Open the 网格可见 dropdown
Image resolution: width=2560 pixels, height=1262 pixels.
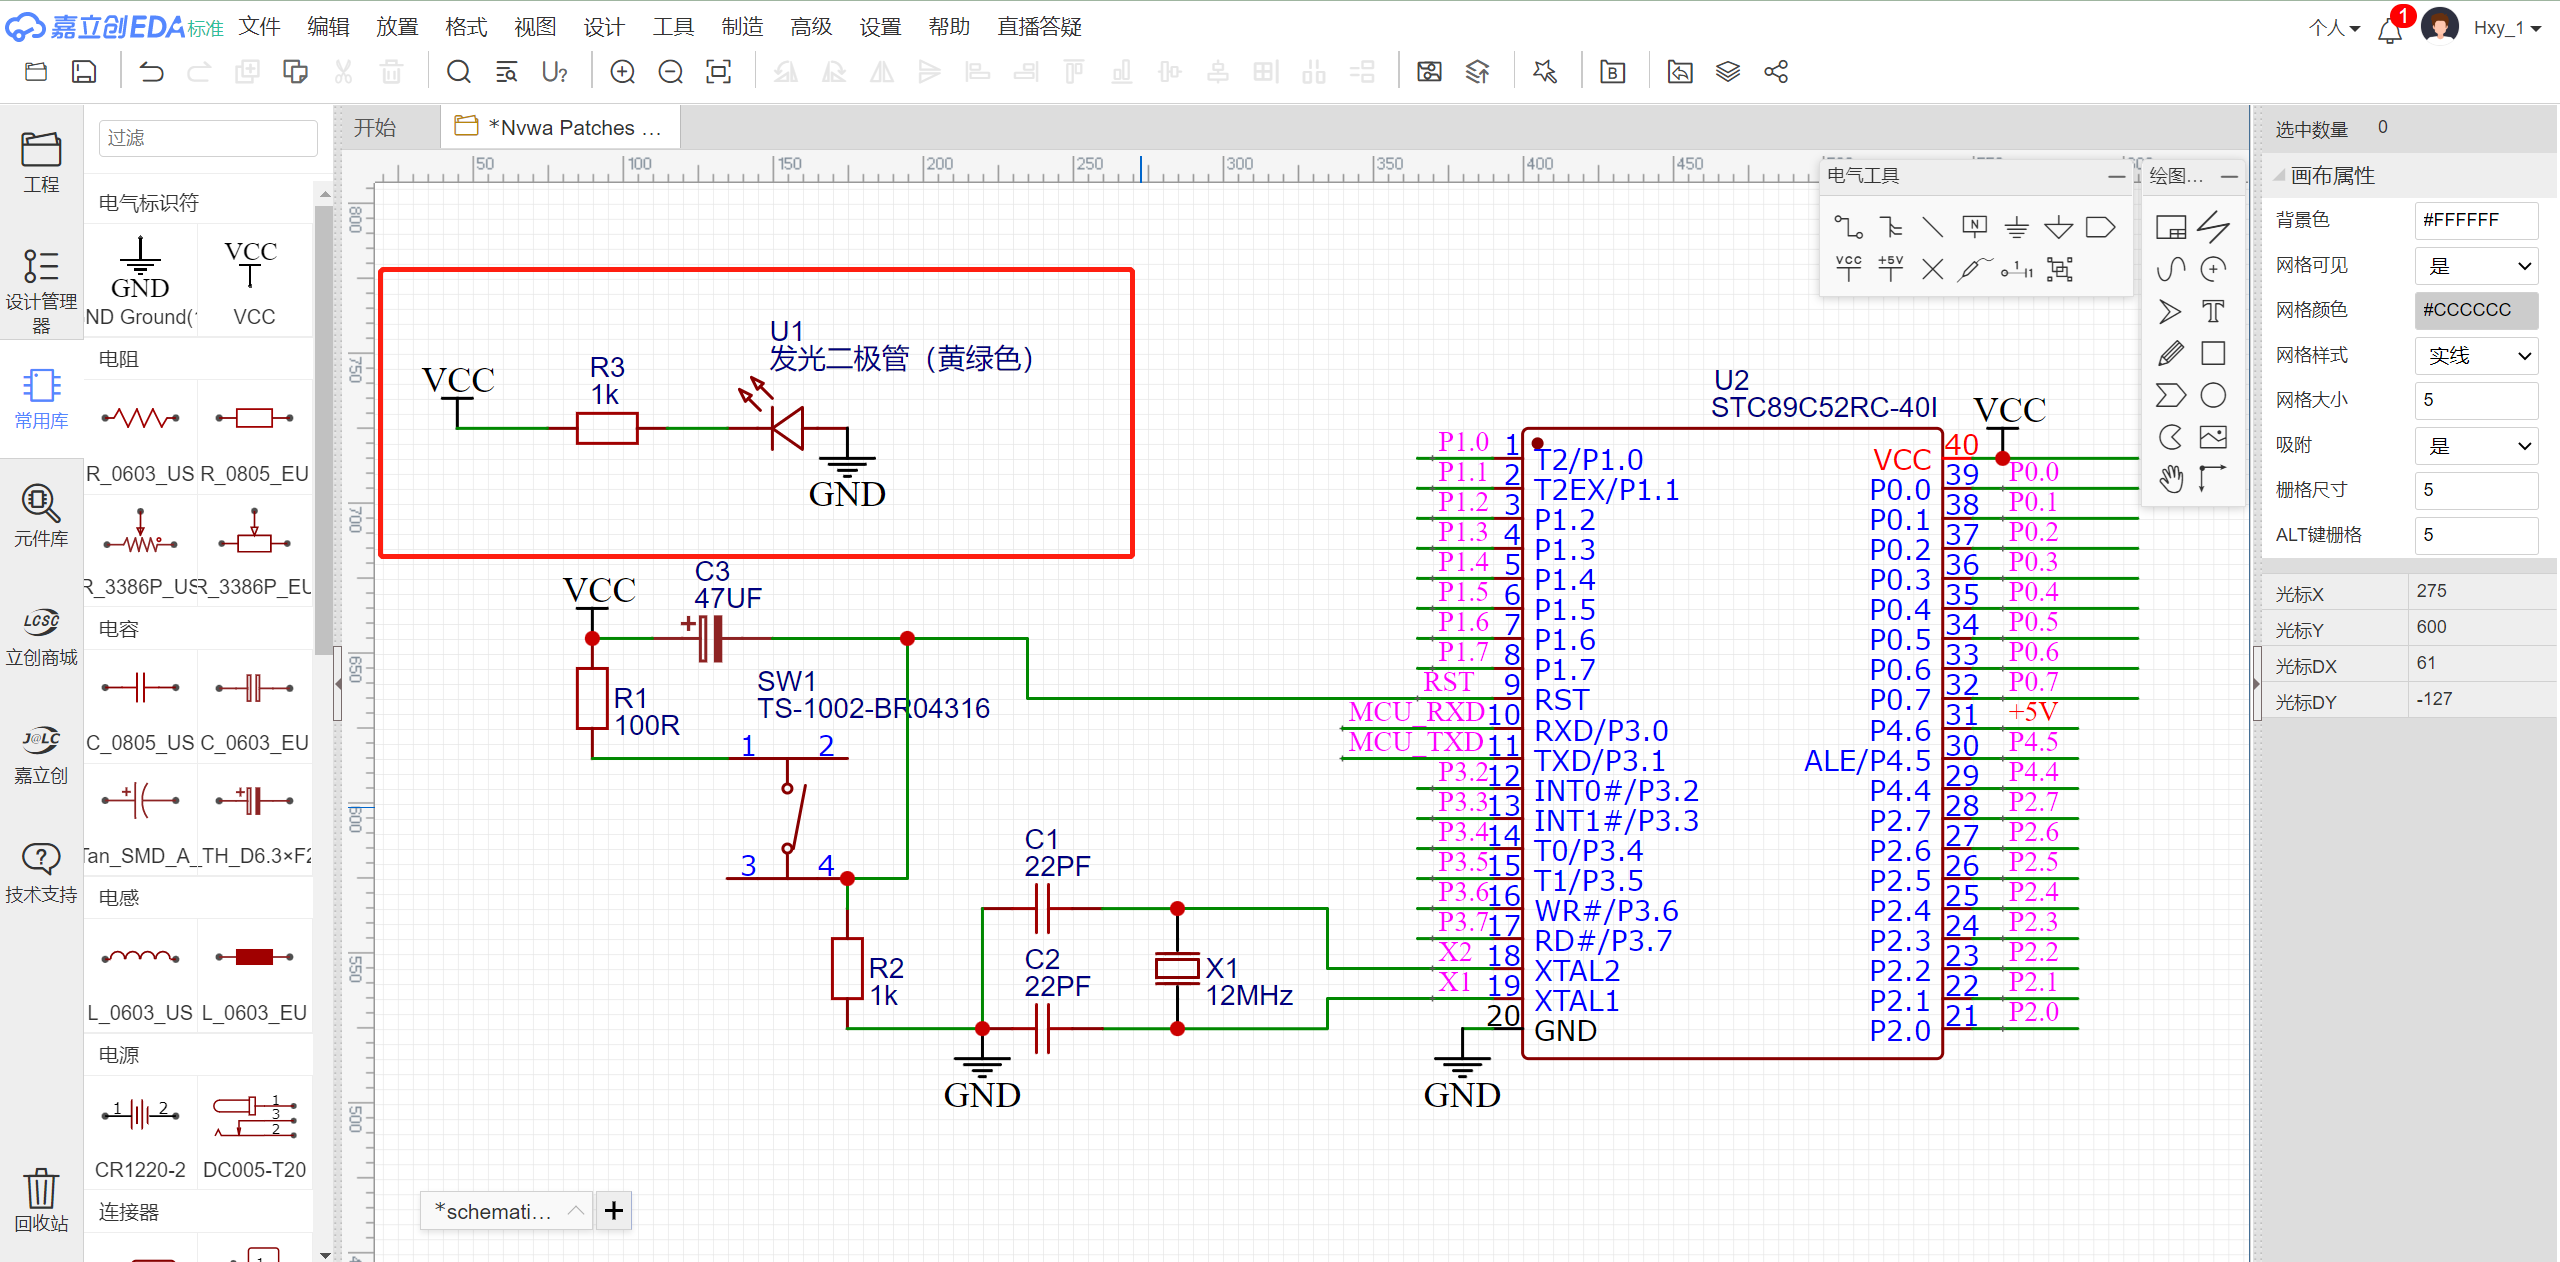[2477, 266]
